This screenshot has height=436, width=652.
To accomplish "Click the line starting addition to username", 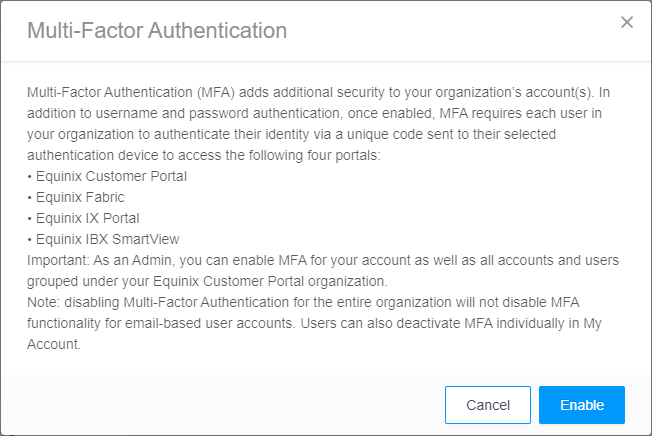I will [x=314, y=113].
